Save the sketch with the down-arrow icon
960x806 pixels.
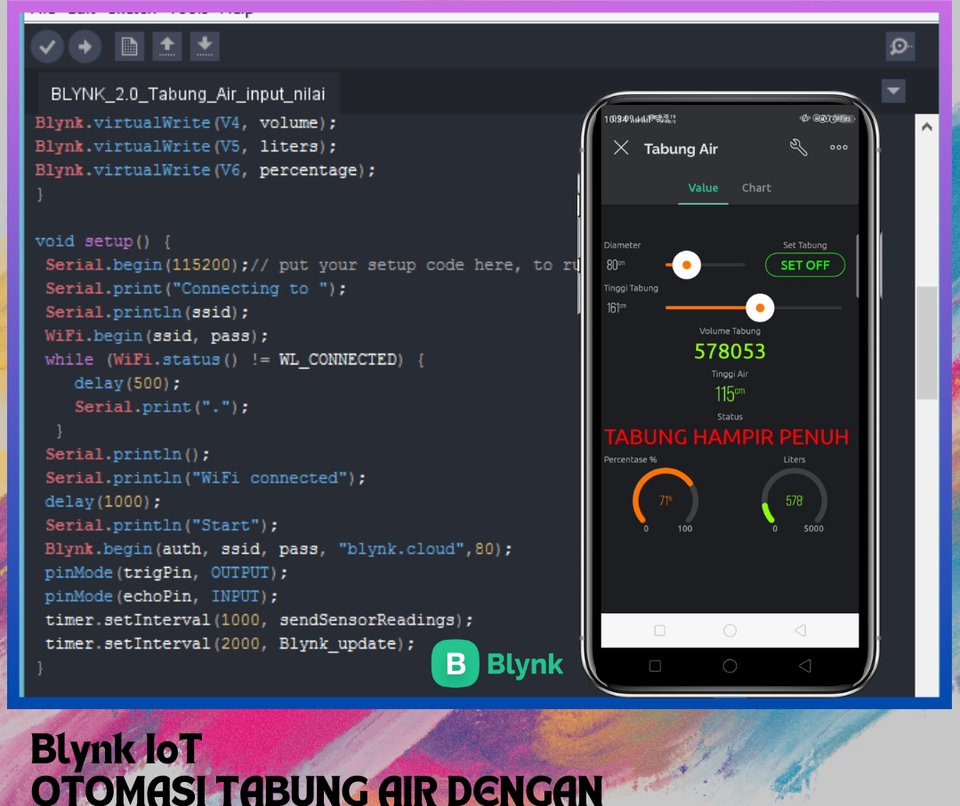click(x=205, y=47)
